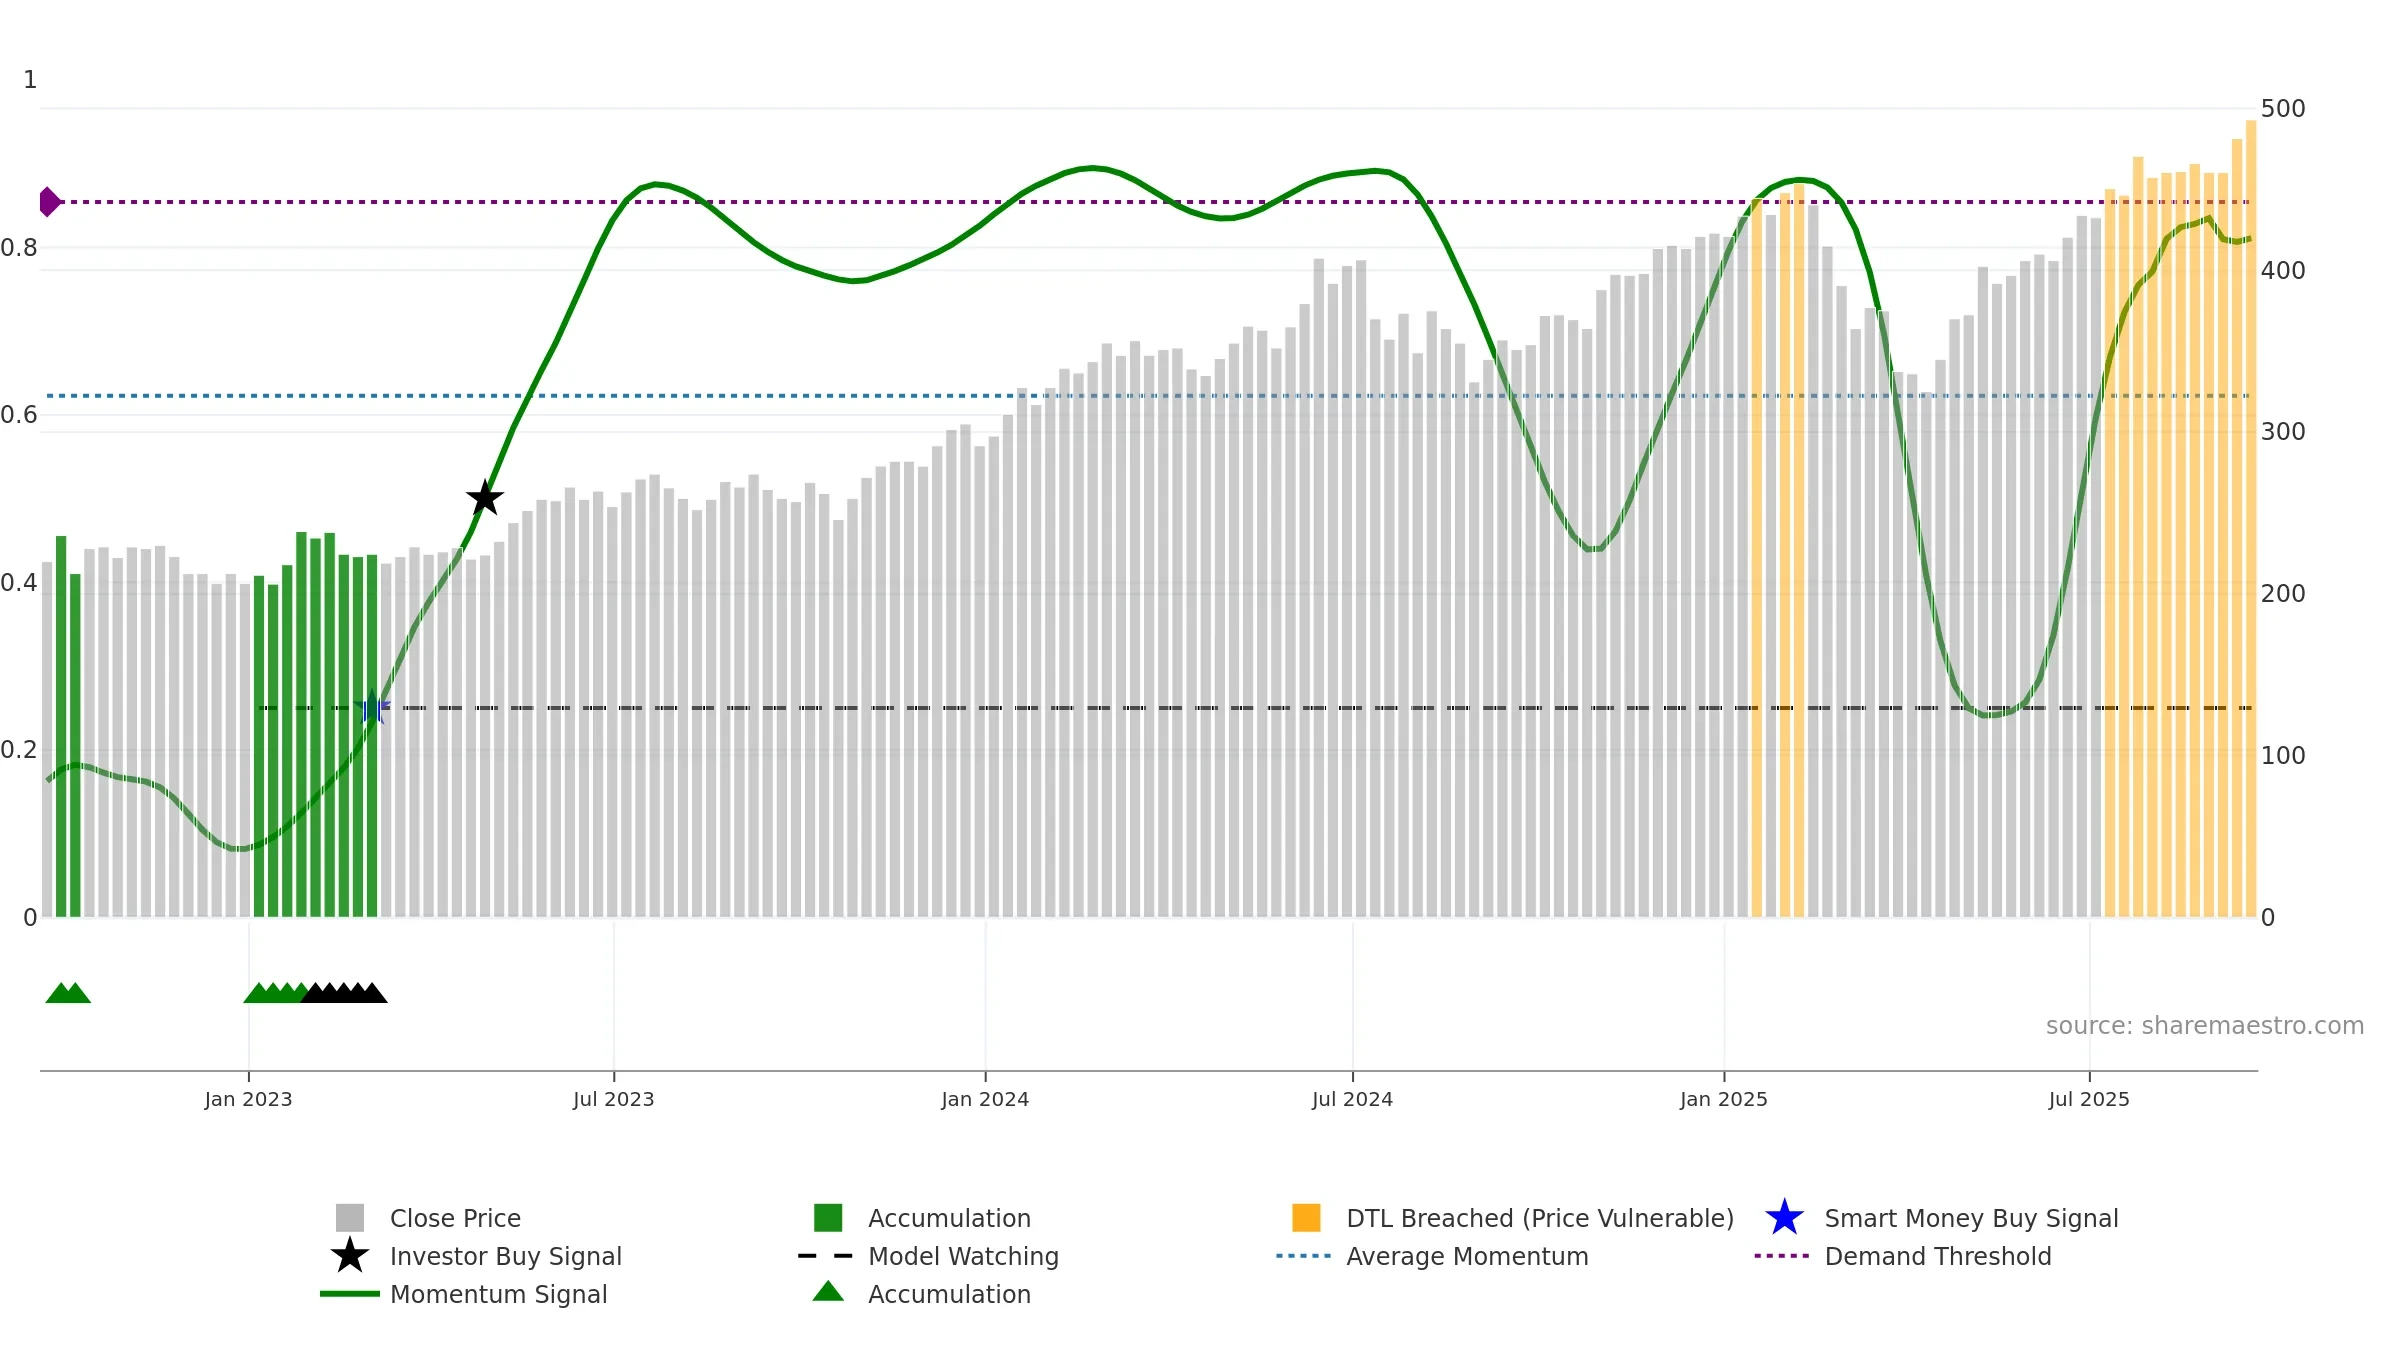
Task: Toggle the Average Momentum legend entry
Action: coord(1466,1256)
